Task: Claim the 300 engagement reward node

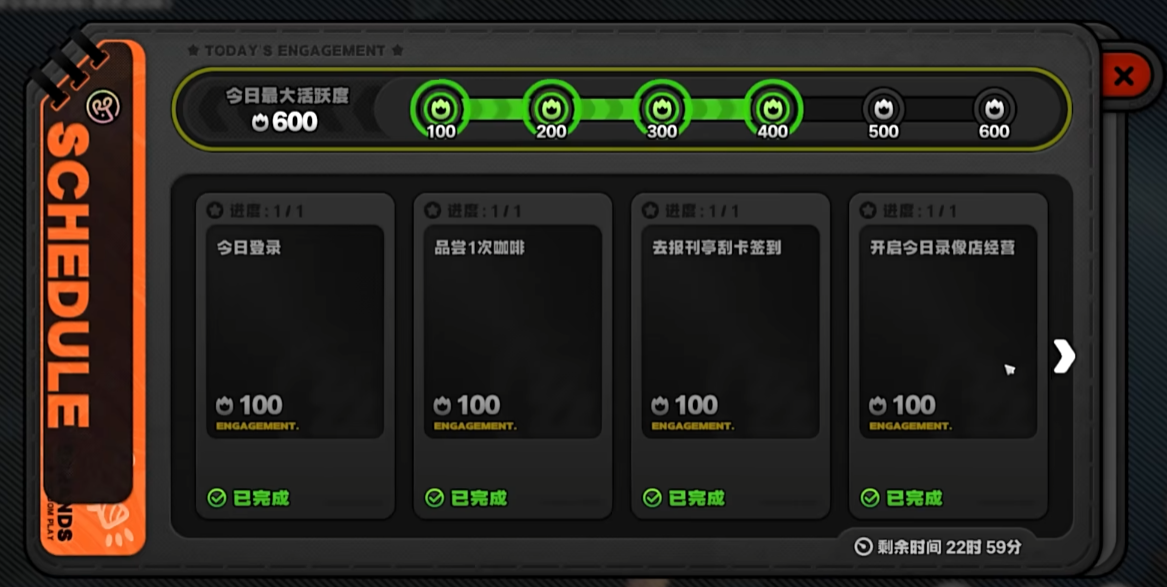Action: (662, 109)
